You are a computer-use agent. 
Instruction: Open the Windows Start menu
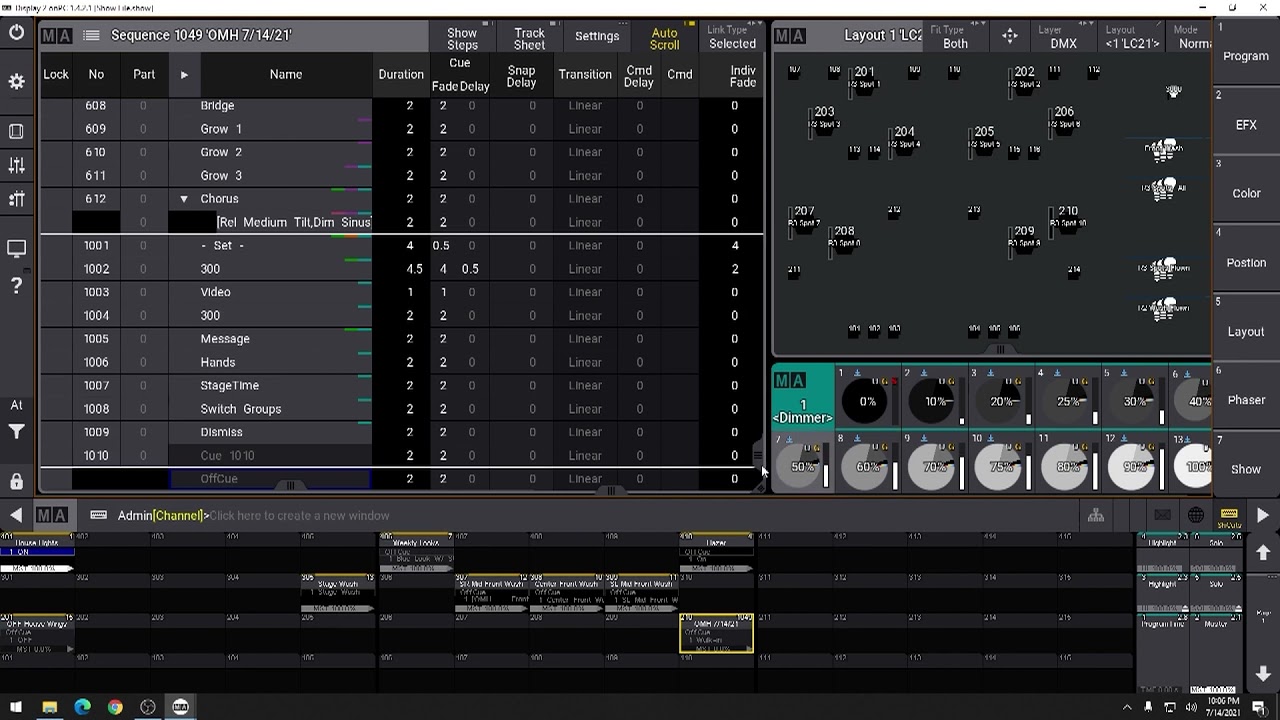pos(16,707)
